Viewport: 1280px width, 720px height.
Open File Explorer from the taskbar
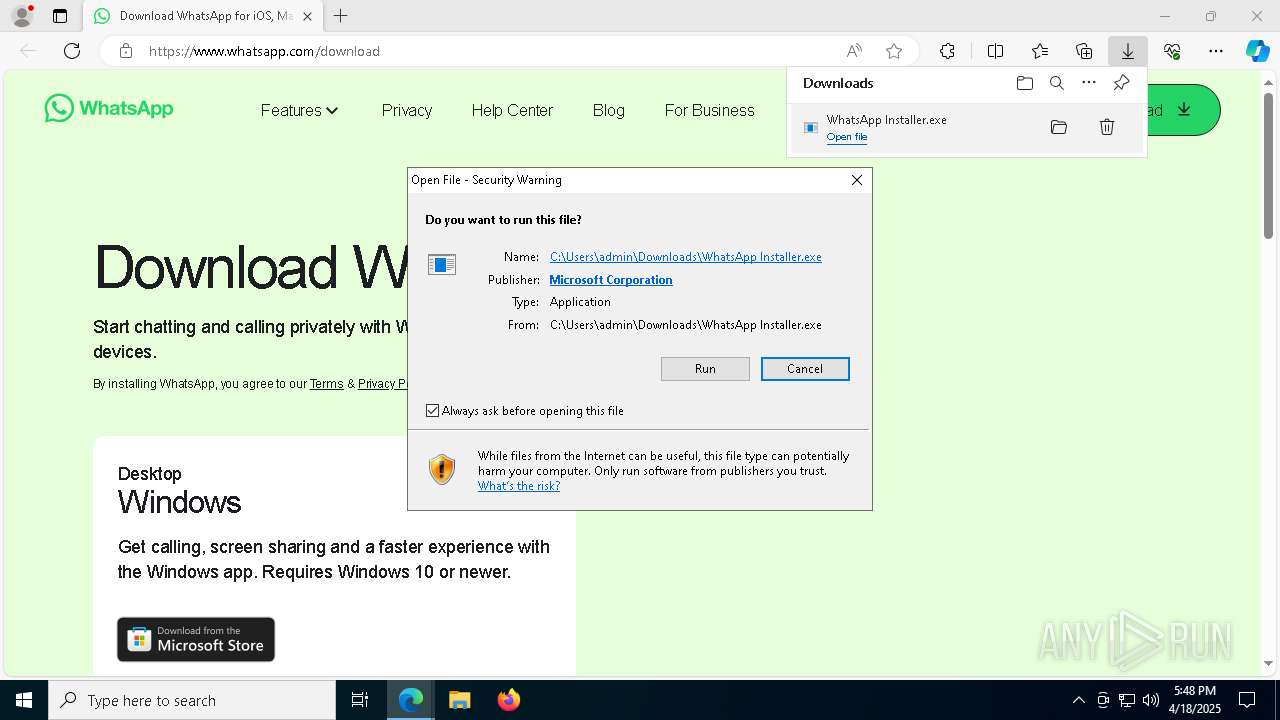click(x=459, y=700)
